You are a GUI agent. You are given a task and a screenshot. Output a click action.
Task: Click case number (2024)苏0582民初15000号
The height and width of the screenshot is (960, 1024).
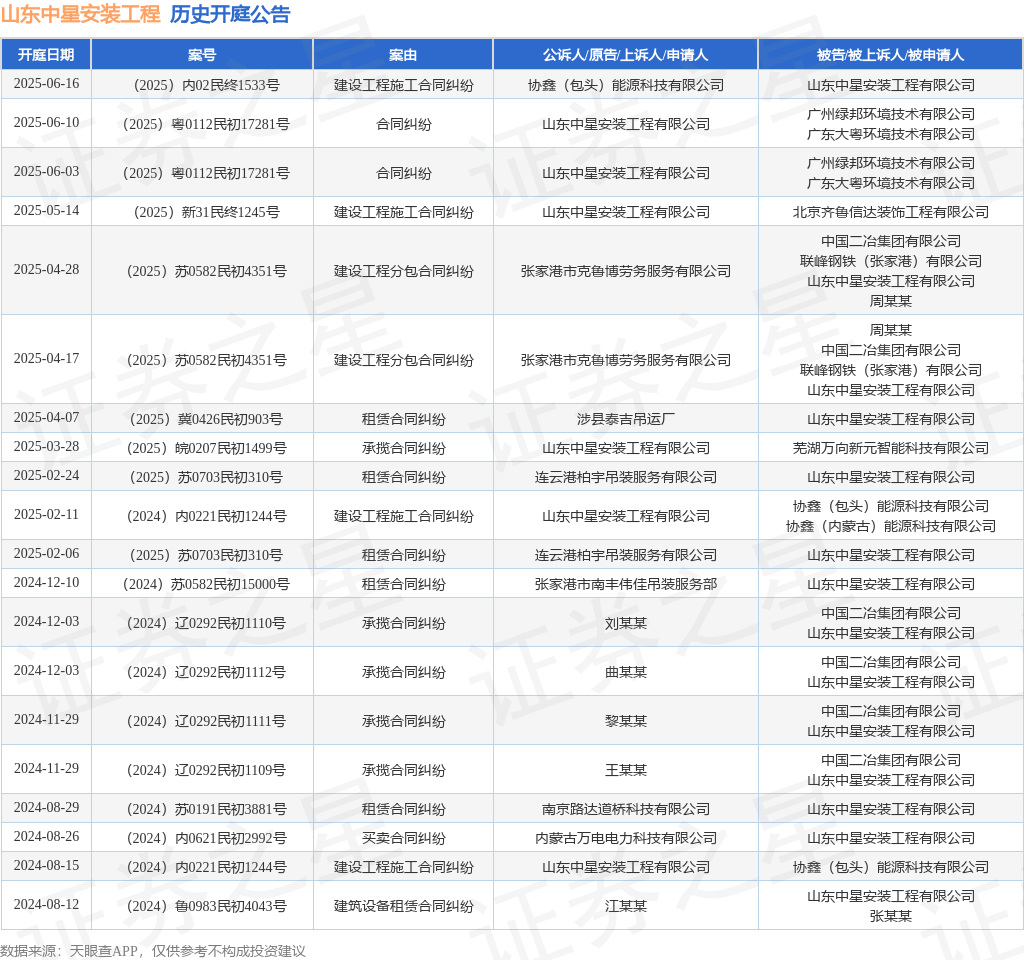[206, 584]
